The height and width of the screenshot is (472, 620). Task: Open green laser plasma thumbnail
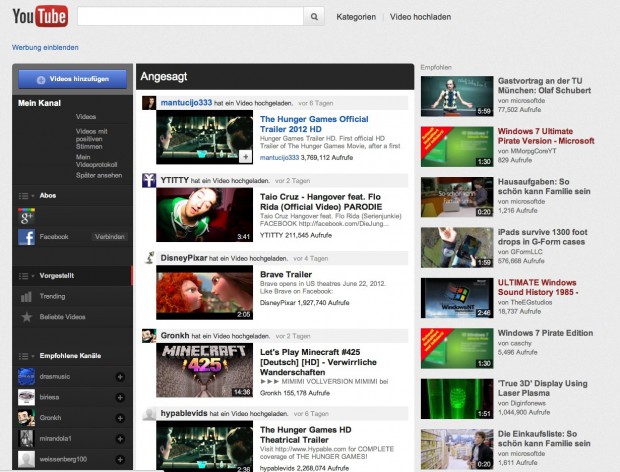click(457, 399)
